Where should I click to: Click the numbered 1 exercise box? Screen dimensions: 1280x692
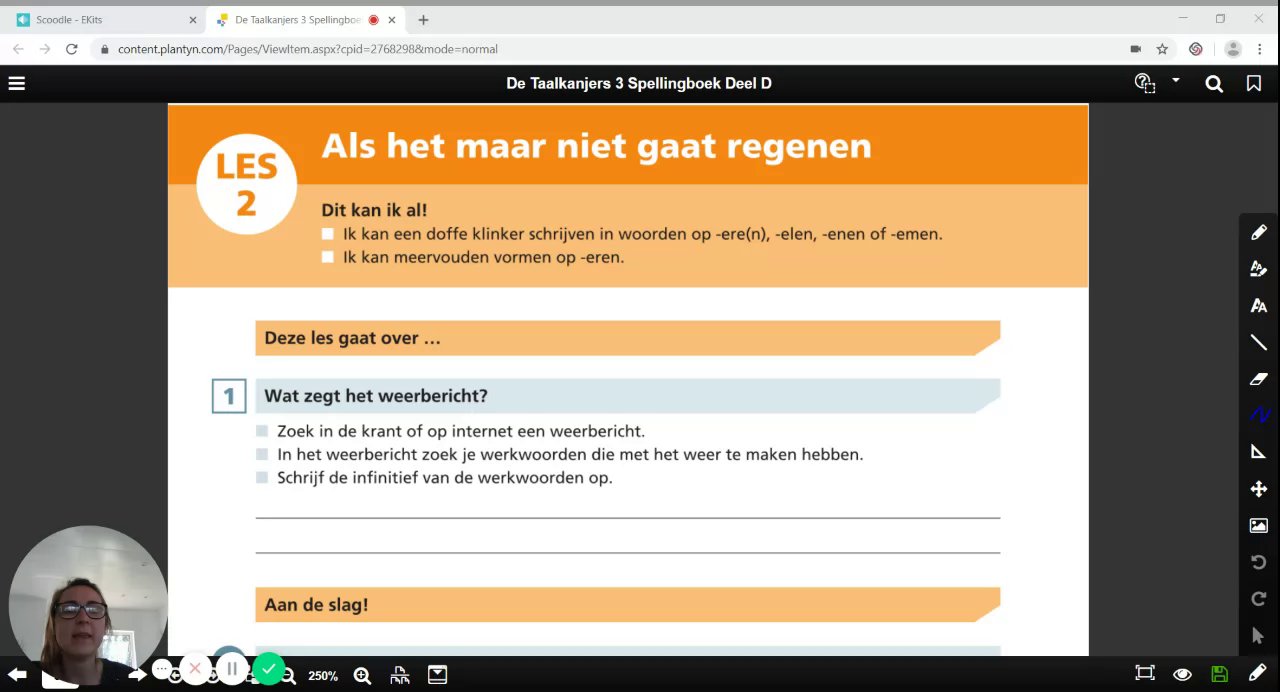229,396
